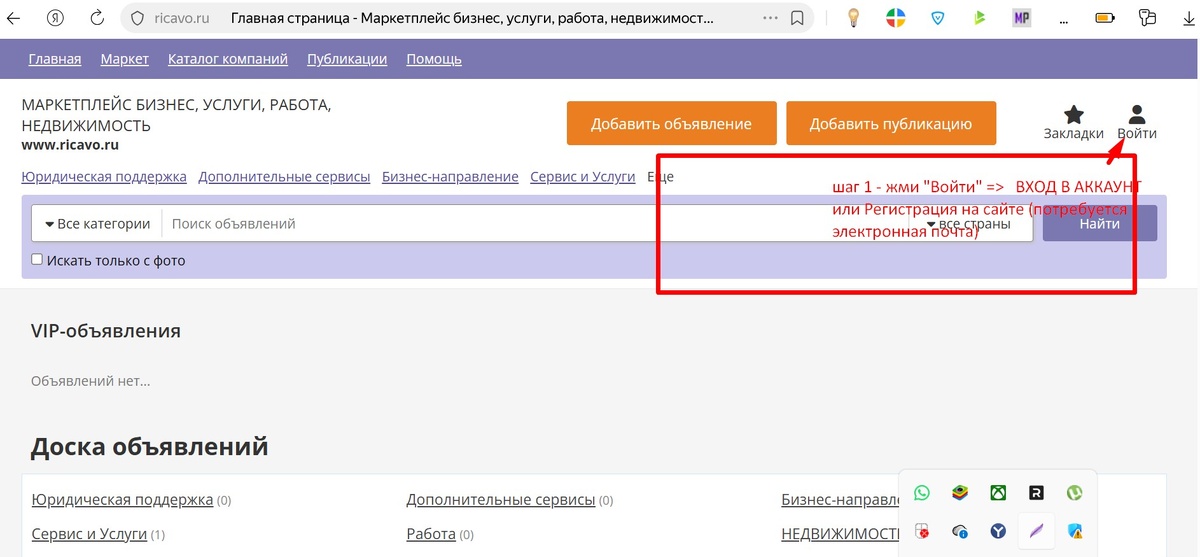Open Главная in the top menu

(x=55, y=59)
